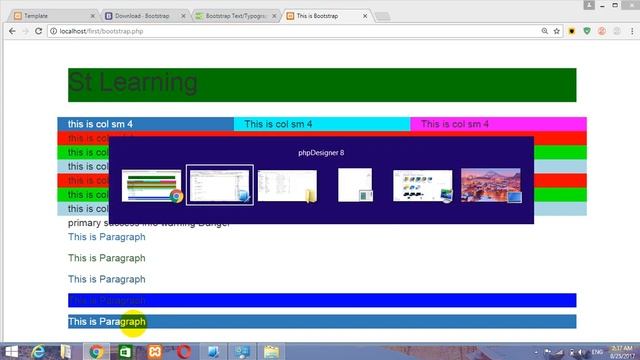Open Chrome's three-dot menu
640x360 pixels.
coord(632,31)
